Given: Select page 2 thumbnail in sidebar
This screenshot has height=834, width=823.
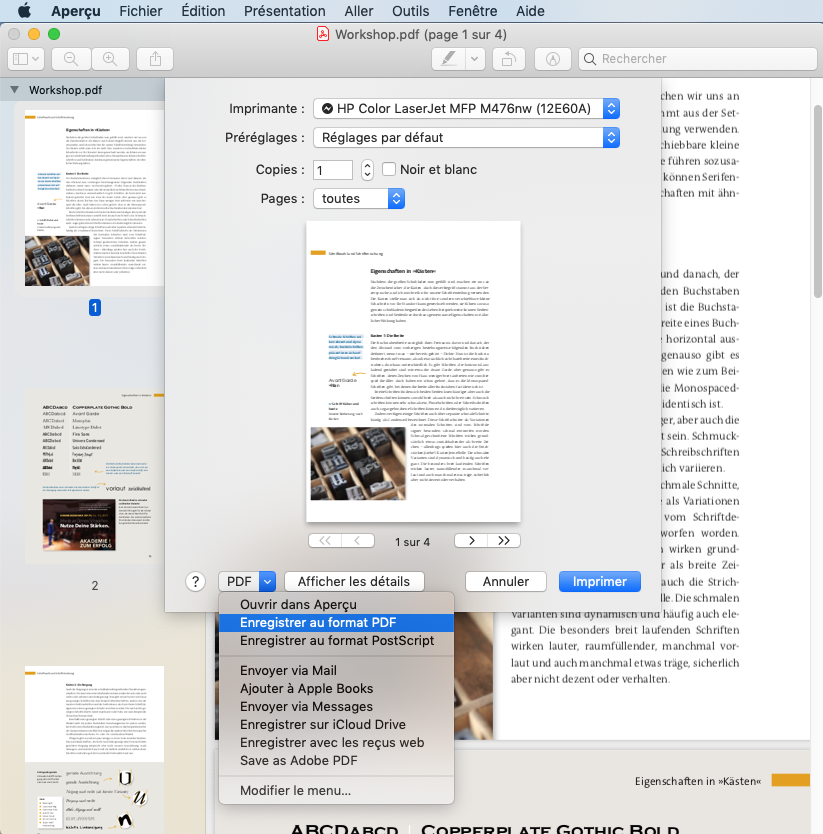Looking at the screenshot, I should (x=94, y=476).
